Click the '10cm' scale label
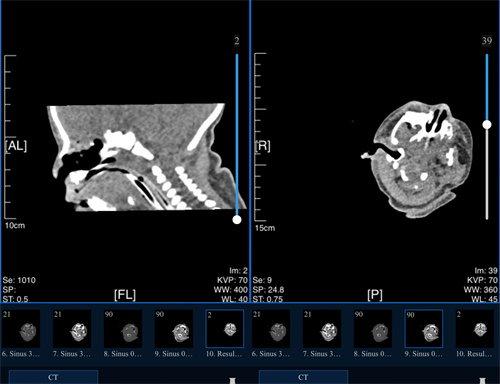 coord(15,225)
